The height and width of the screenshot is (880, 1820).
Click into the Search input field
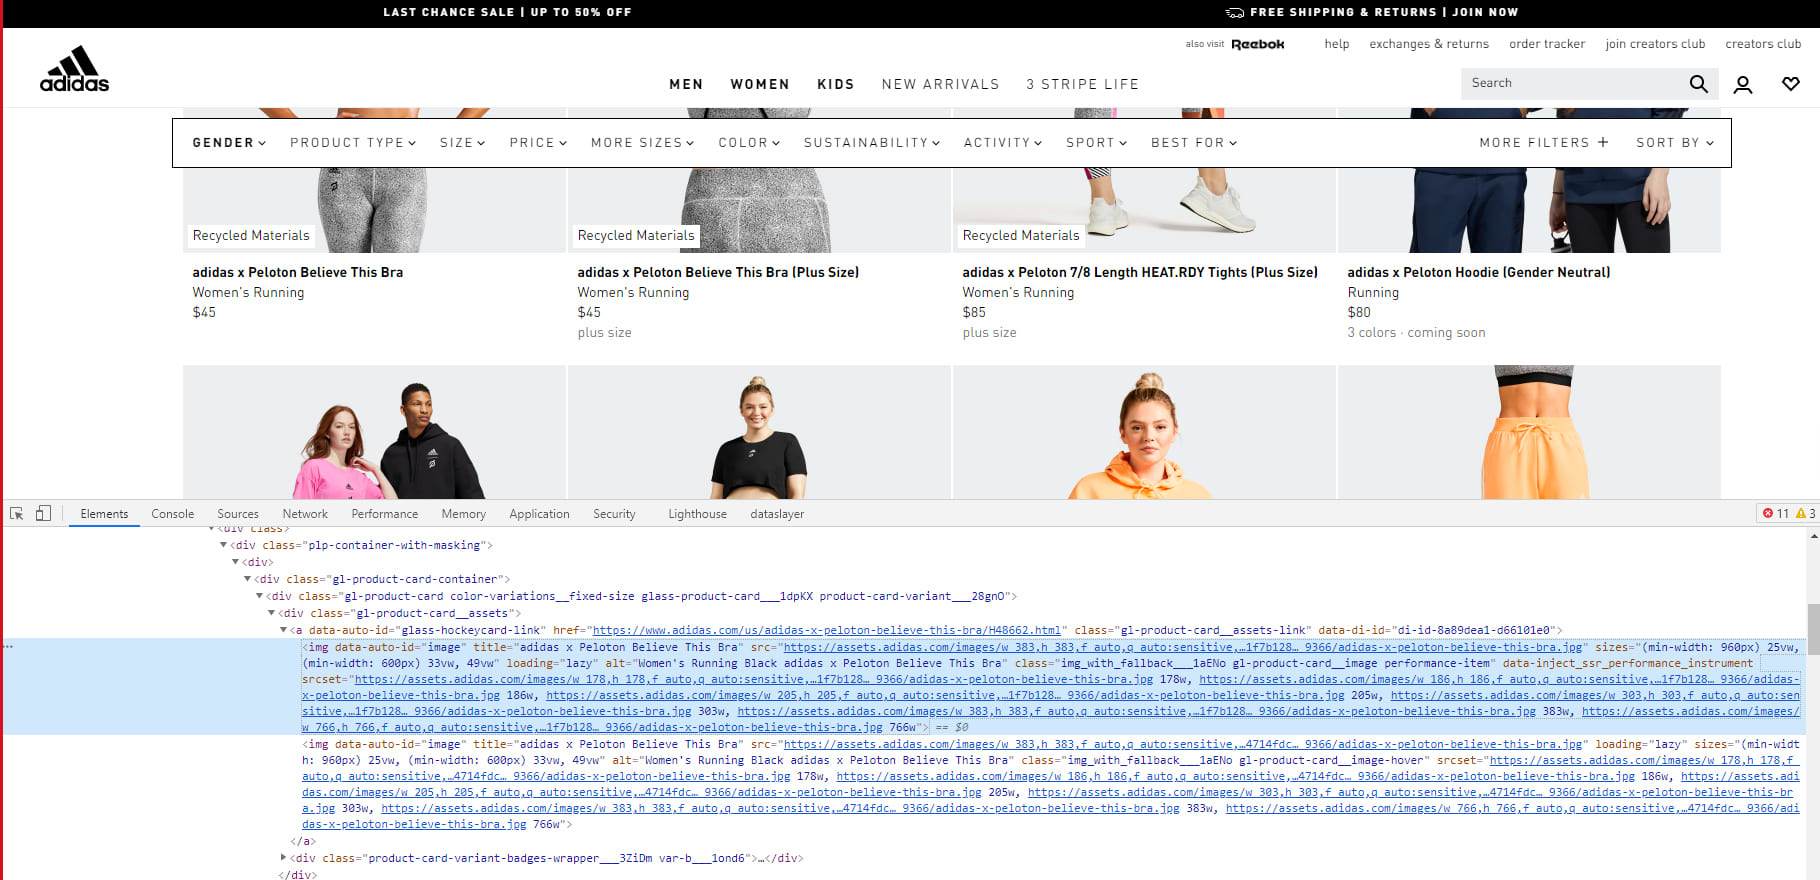pos(1574,83)
